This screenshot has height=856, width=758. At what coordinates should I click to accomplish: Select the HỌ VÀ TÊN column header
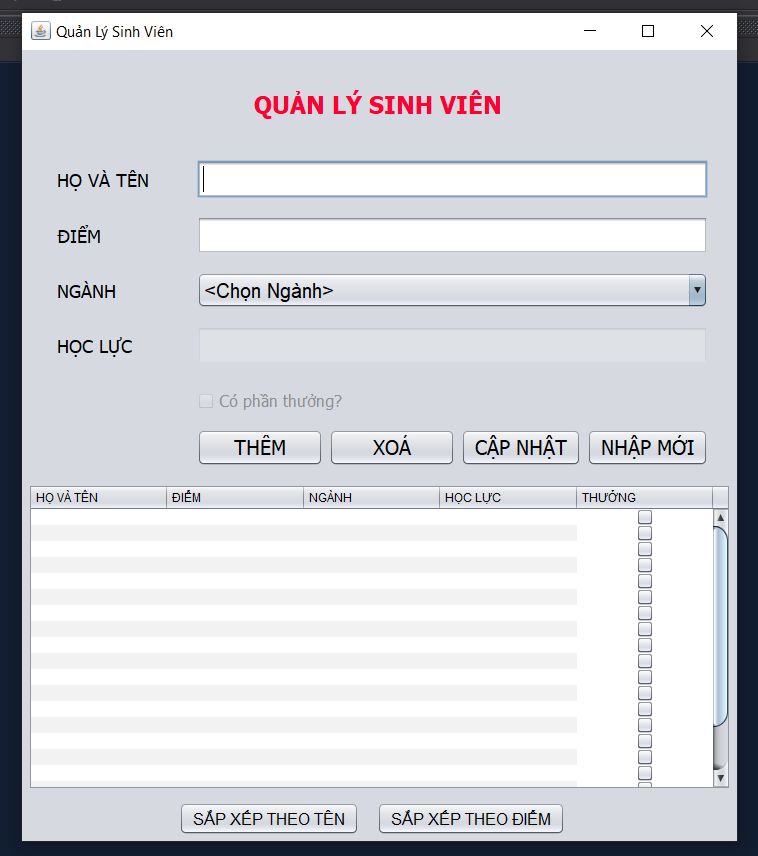coord(98,497)
